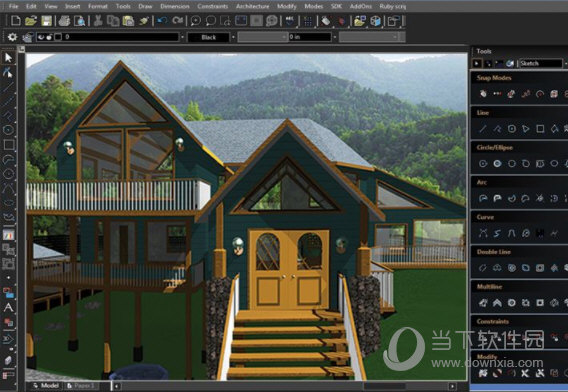Click the right arrow of the horizontal scrollbar
Image resolution: width=568 pixels, height=392 pixels.
[452, 386]
